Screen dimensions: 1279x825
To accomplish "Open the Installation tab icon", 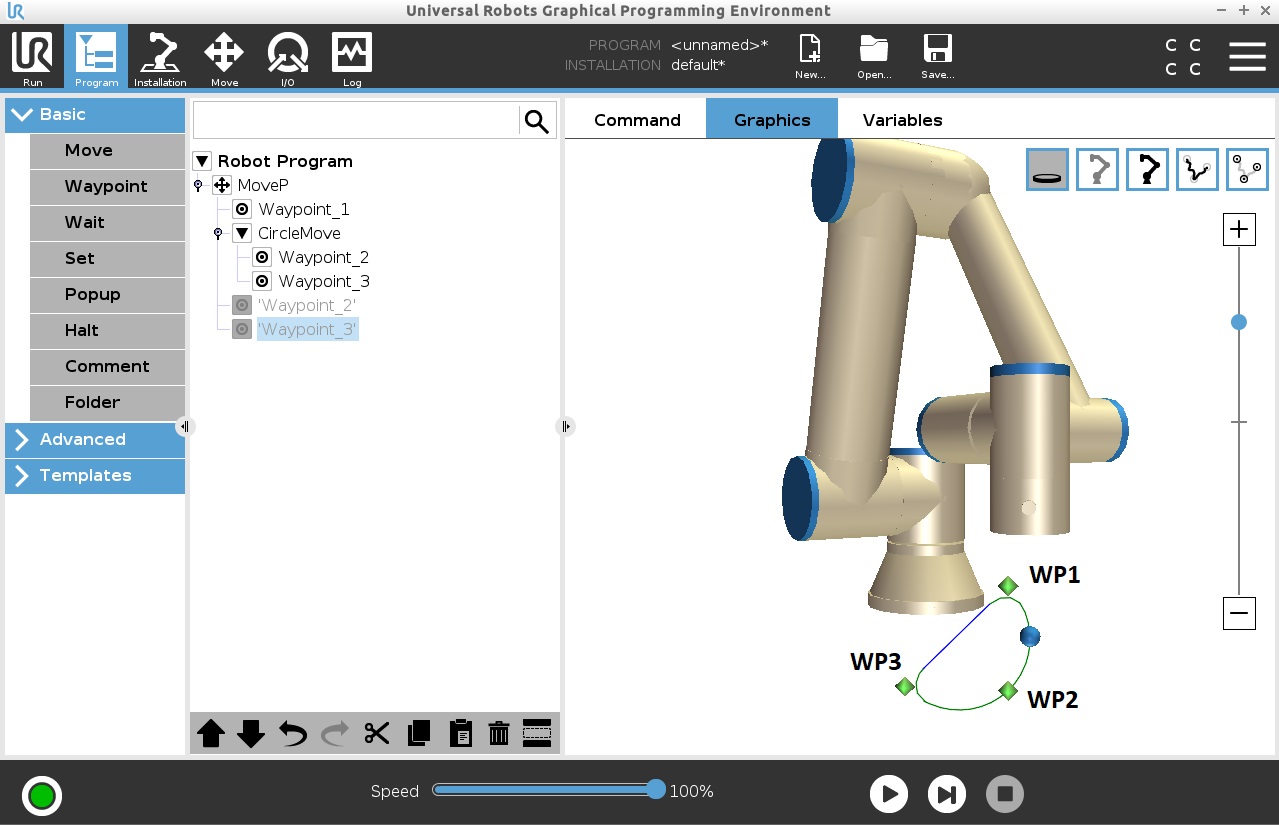I will (160, 58).
